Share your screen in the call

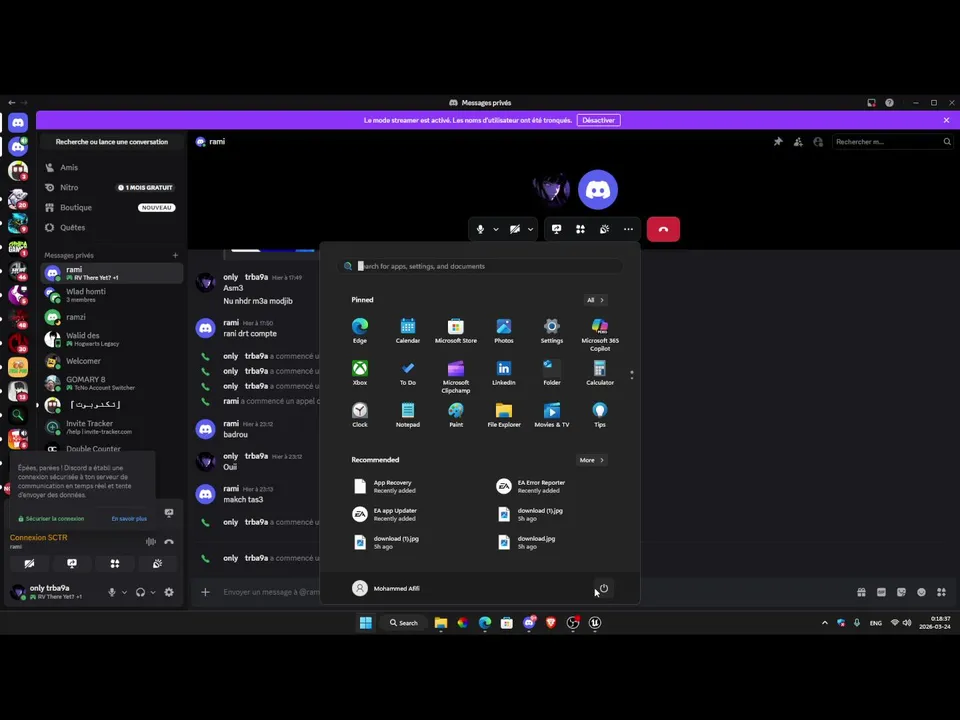point(557,229)
